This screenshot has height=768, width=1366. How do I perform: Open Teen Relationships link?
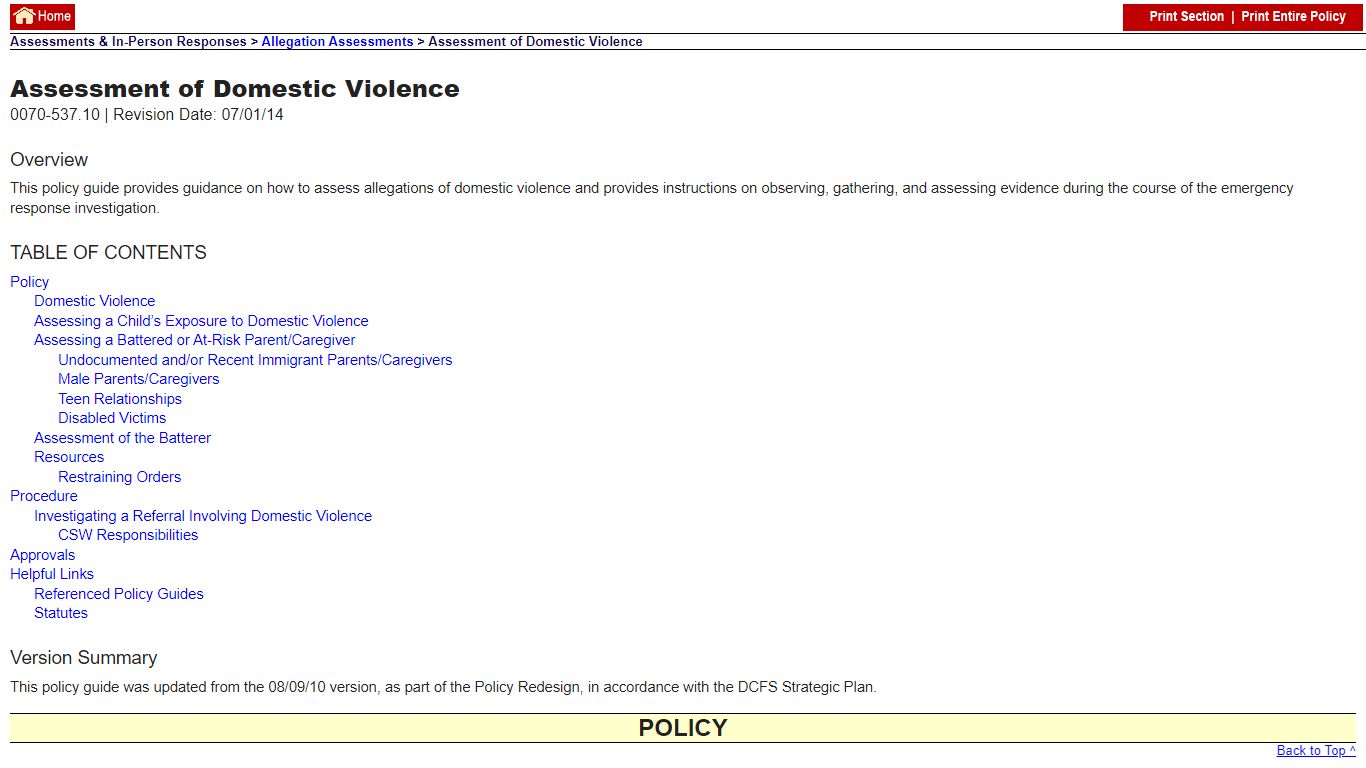[120, 399]
